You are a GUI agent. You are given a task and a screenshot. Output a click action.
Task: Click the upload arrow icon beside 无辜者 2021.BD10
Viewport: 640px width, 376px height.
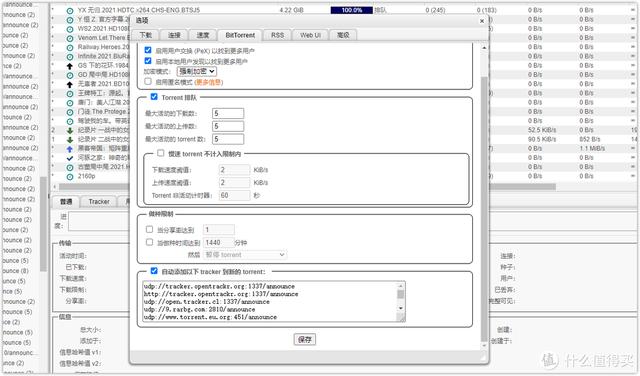click(x=70, y=85)
